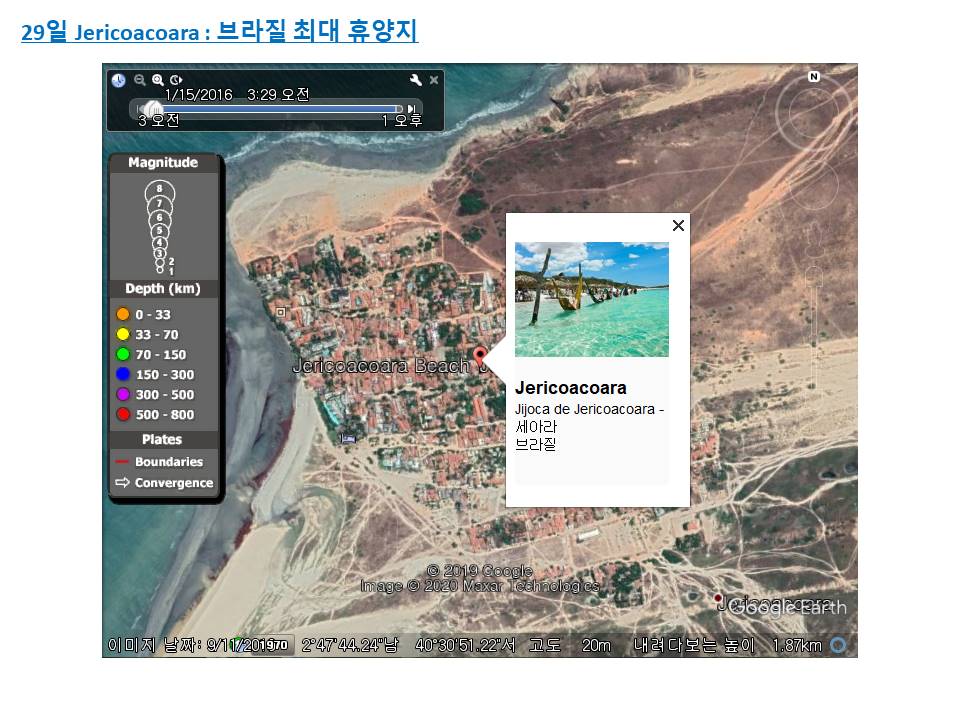Image resolution: width=960 pixels, height=720 pixels.
Task: Close the time slider panel
Action: click(434, 80)
